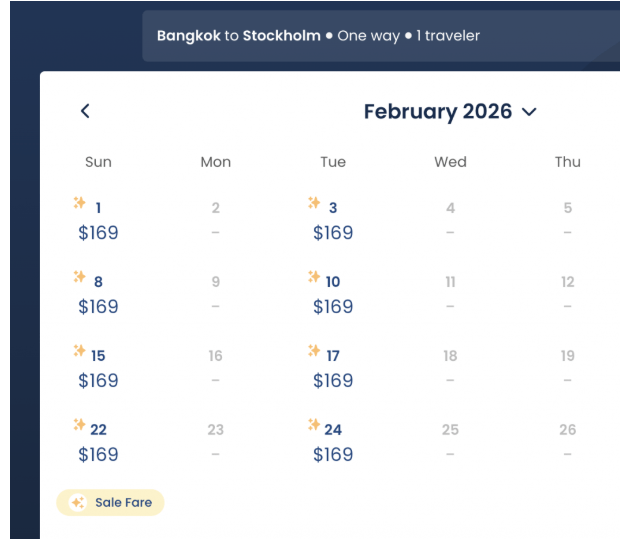Open the February 2026 month dropdown
Image resolution: width=637 pixels, height=540 pixels.
[450, 111]
